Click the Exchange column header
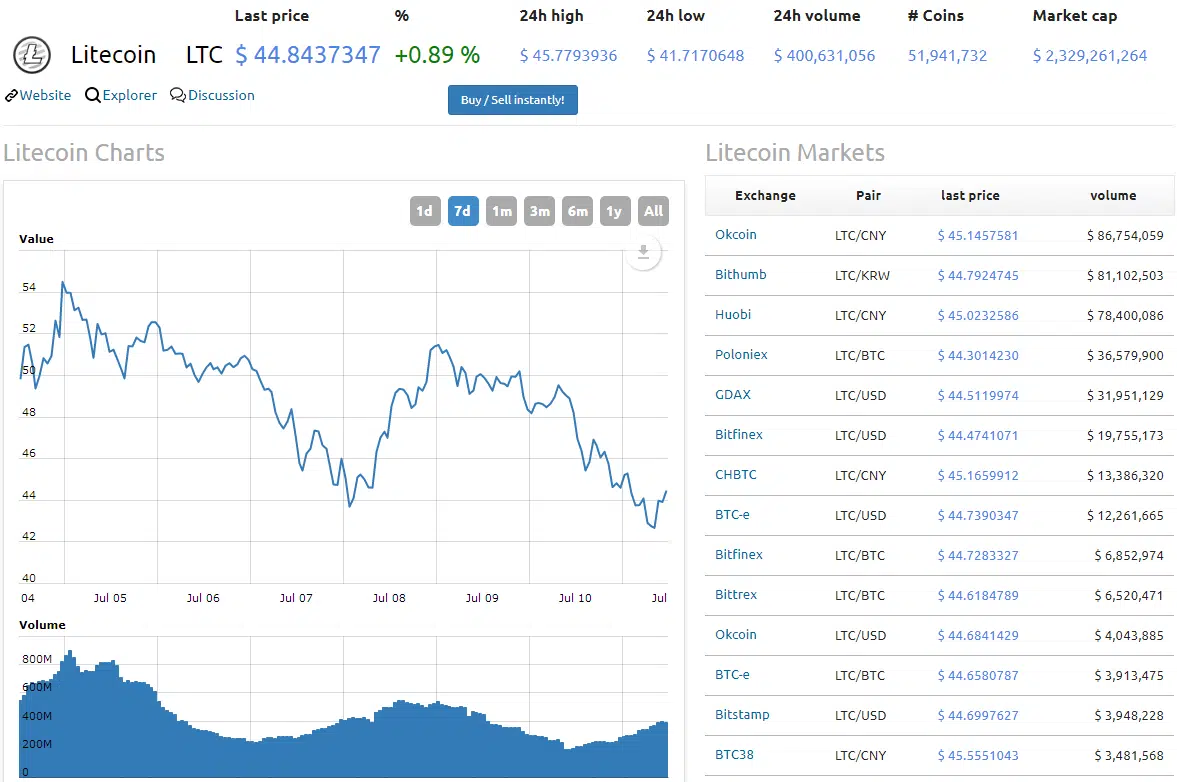Screen dimensions: 1177x782 (765, 195)
